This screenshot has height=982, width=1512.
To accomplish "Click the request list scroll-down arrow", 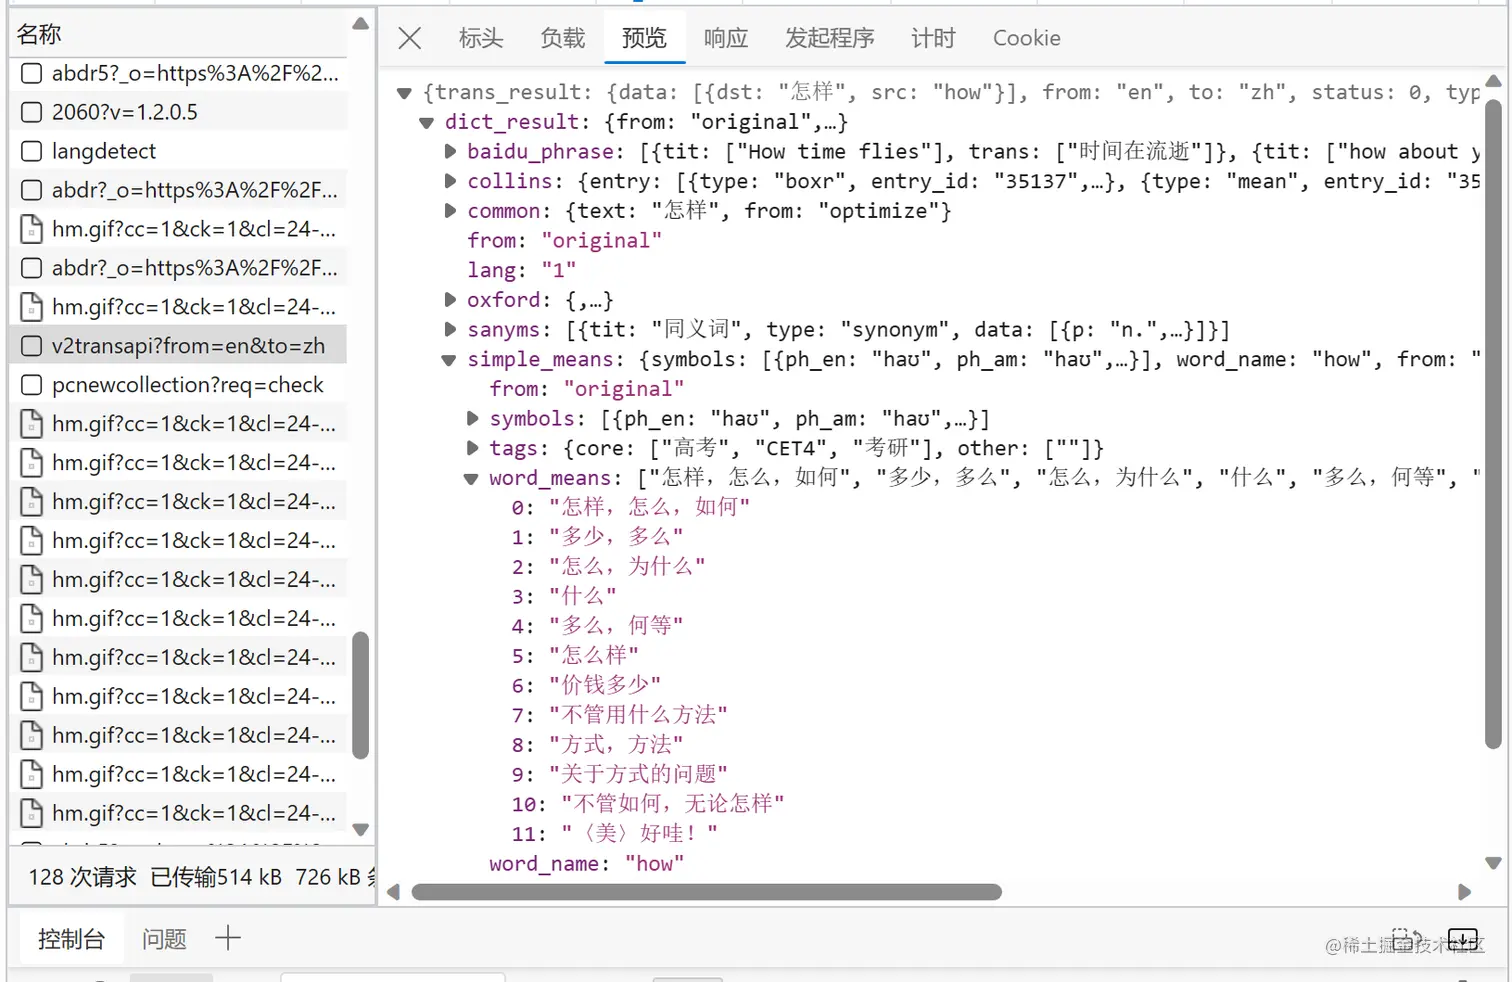I will point(361,829).
